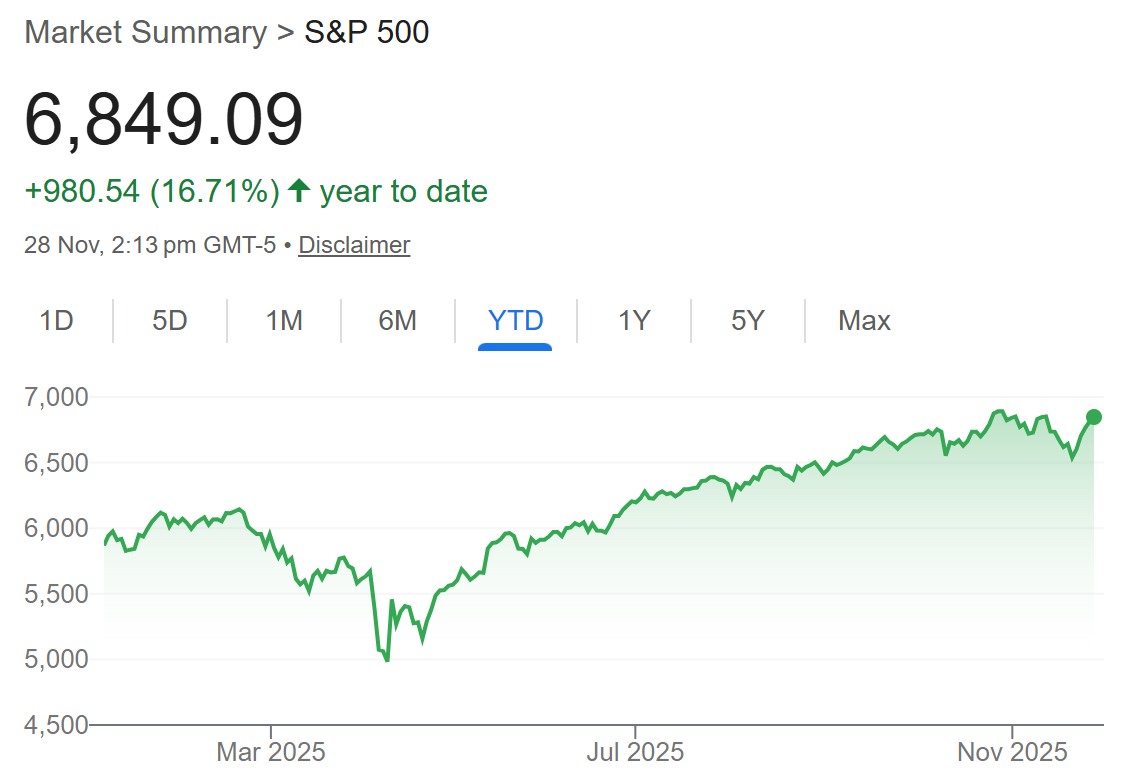This screenshot has height=784, width=1133.
Task: Switch to the 6M range tab
Action: coord(397,321)
